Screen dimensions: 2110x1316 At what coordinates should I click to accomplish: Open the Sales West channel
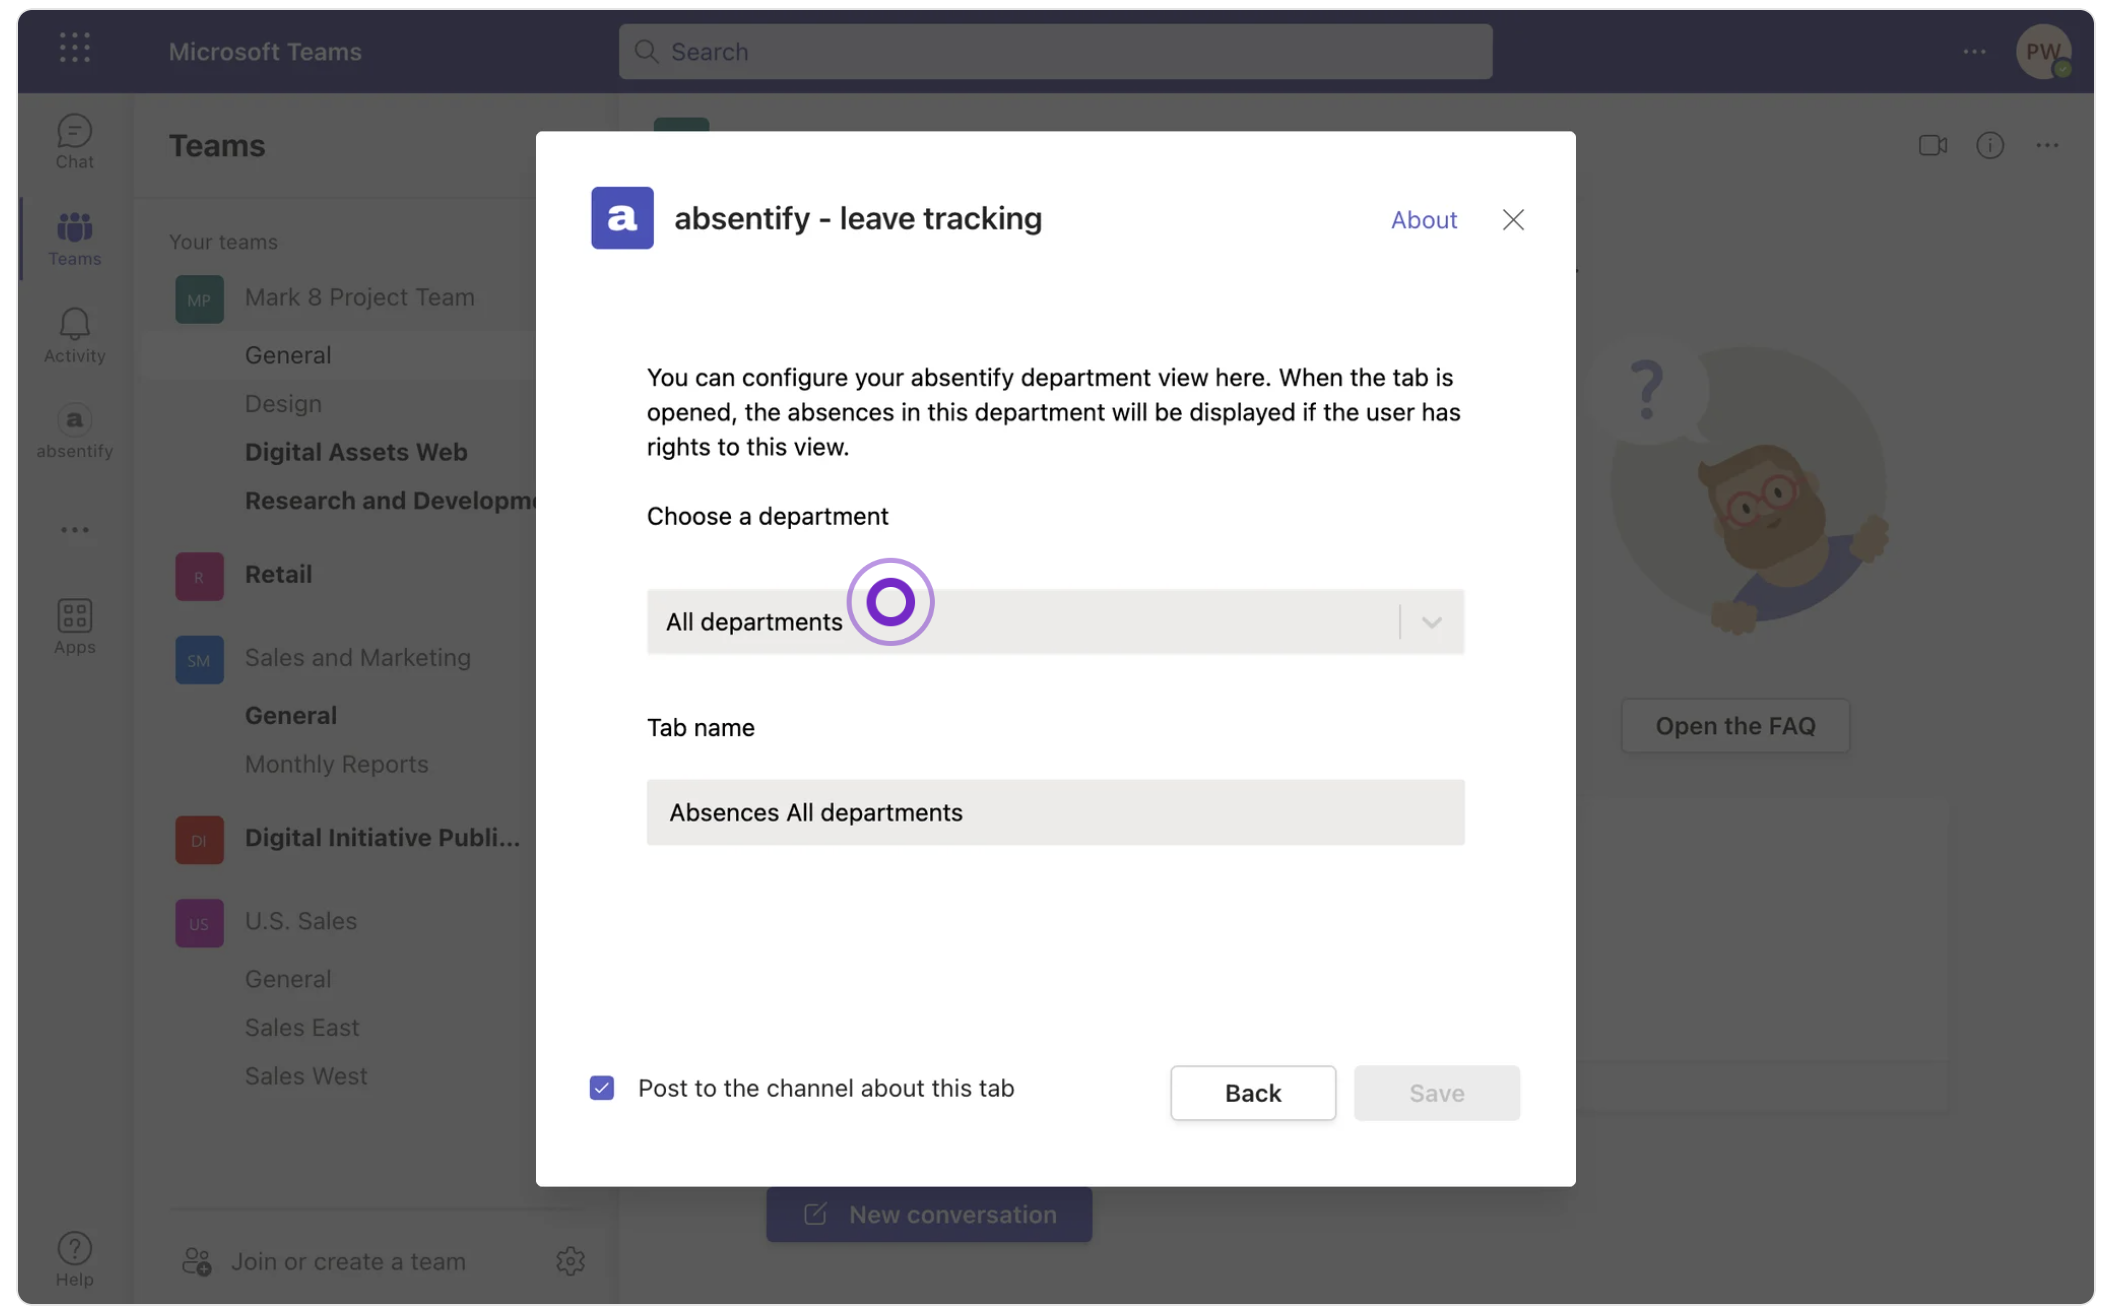(x=306, y=1077)
